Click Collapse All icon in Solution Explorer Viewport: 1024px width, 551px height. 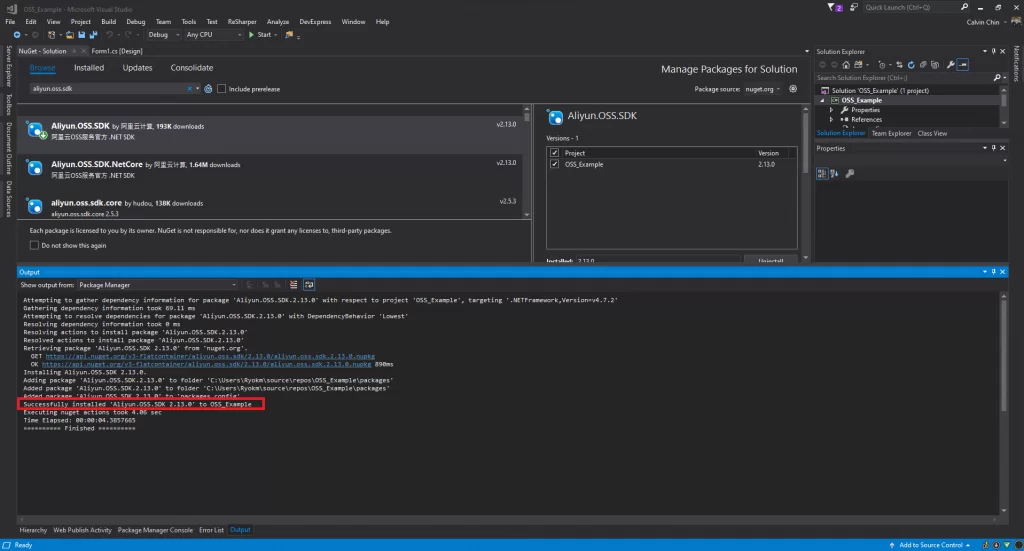tap(923, 65)
